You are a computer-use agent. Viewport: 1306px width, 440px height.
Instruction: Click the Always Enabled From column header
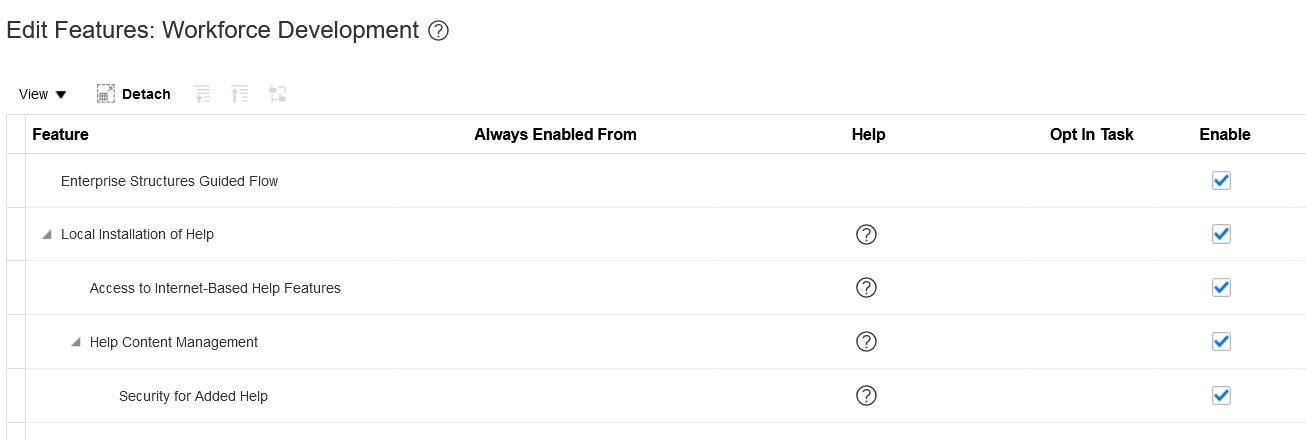pos(555,134)
